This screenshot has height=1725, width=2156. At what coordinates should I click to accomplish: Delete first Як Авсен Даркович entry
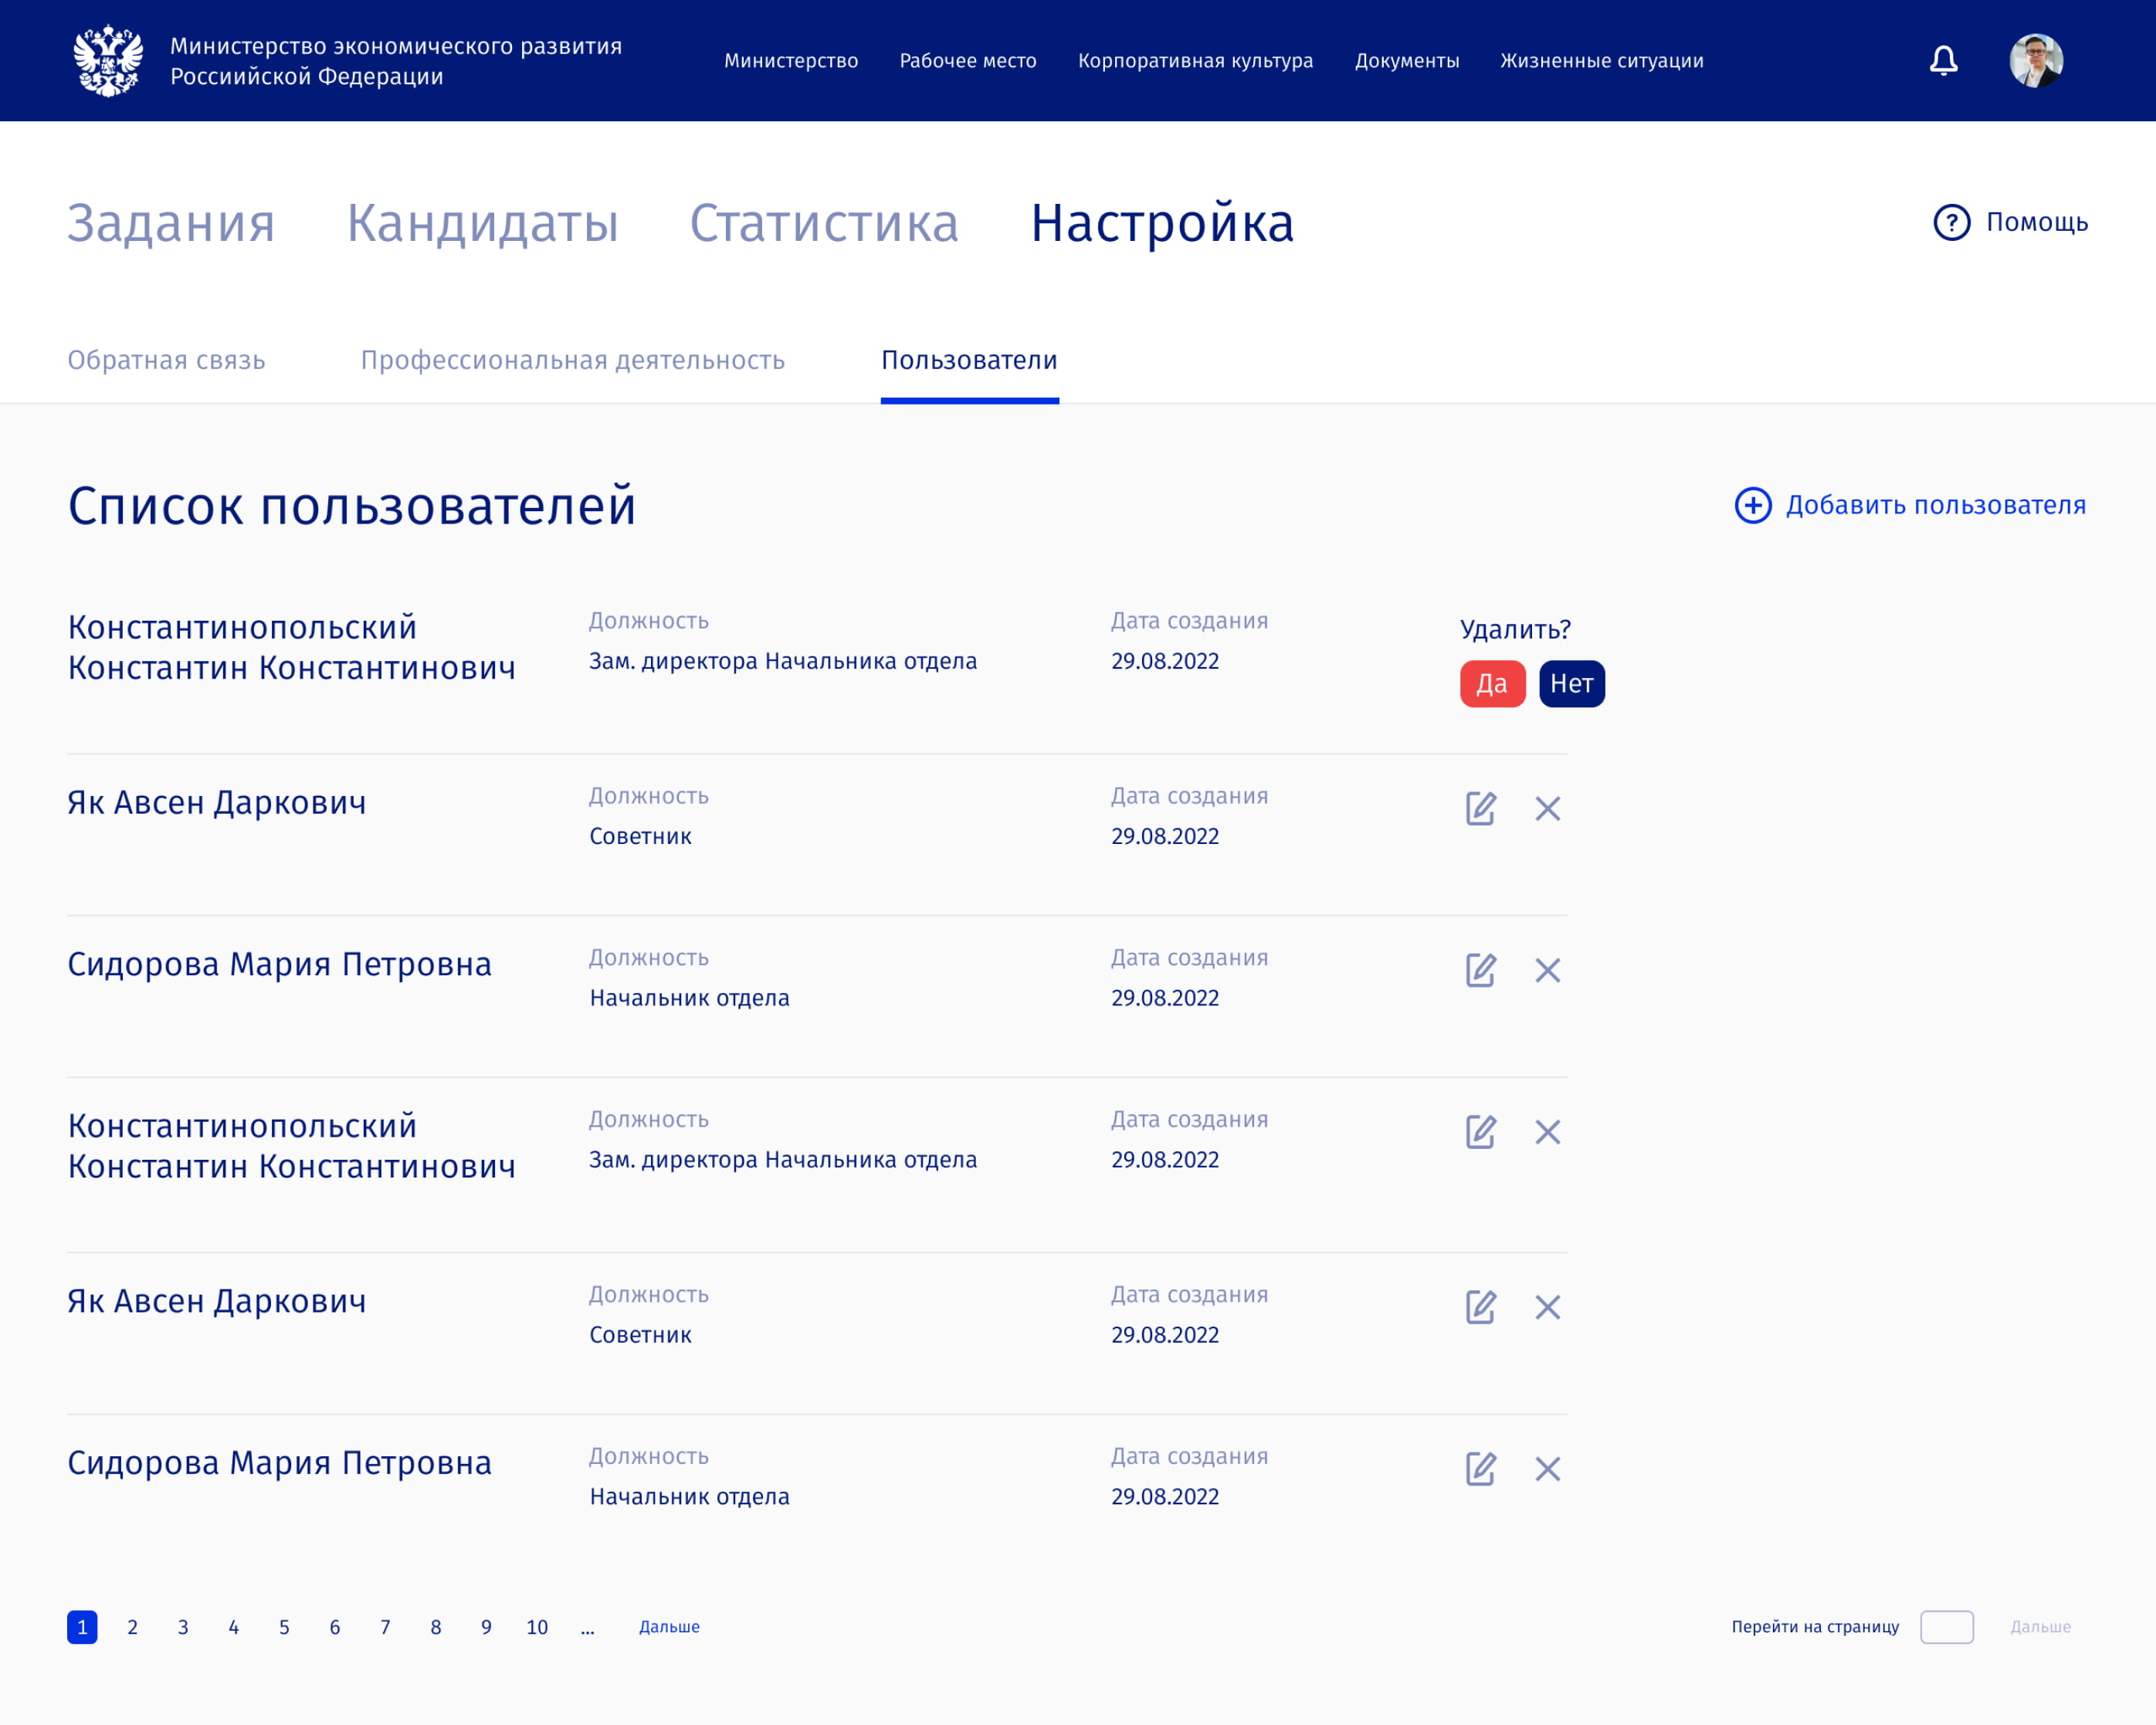[x=1547, y=808]
